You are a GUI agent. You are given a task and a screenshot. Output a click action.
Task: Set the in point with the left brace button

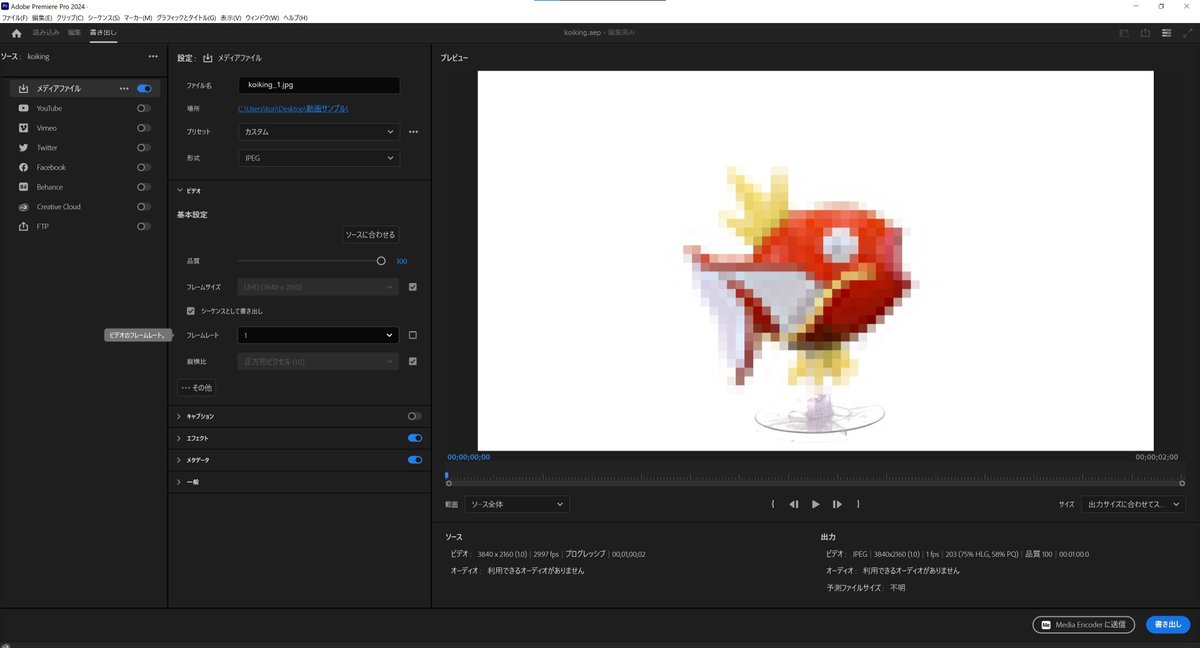pos(773,504)
